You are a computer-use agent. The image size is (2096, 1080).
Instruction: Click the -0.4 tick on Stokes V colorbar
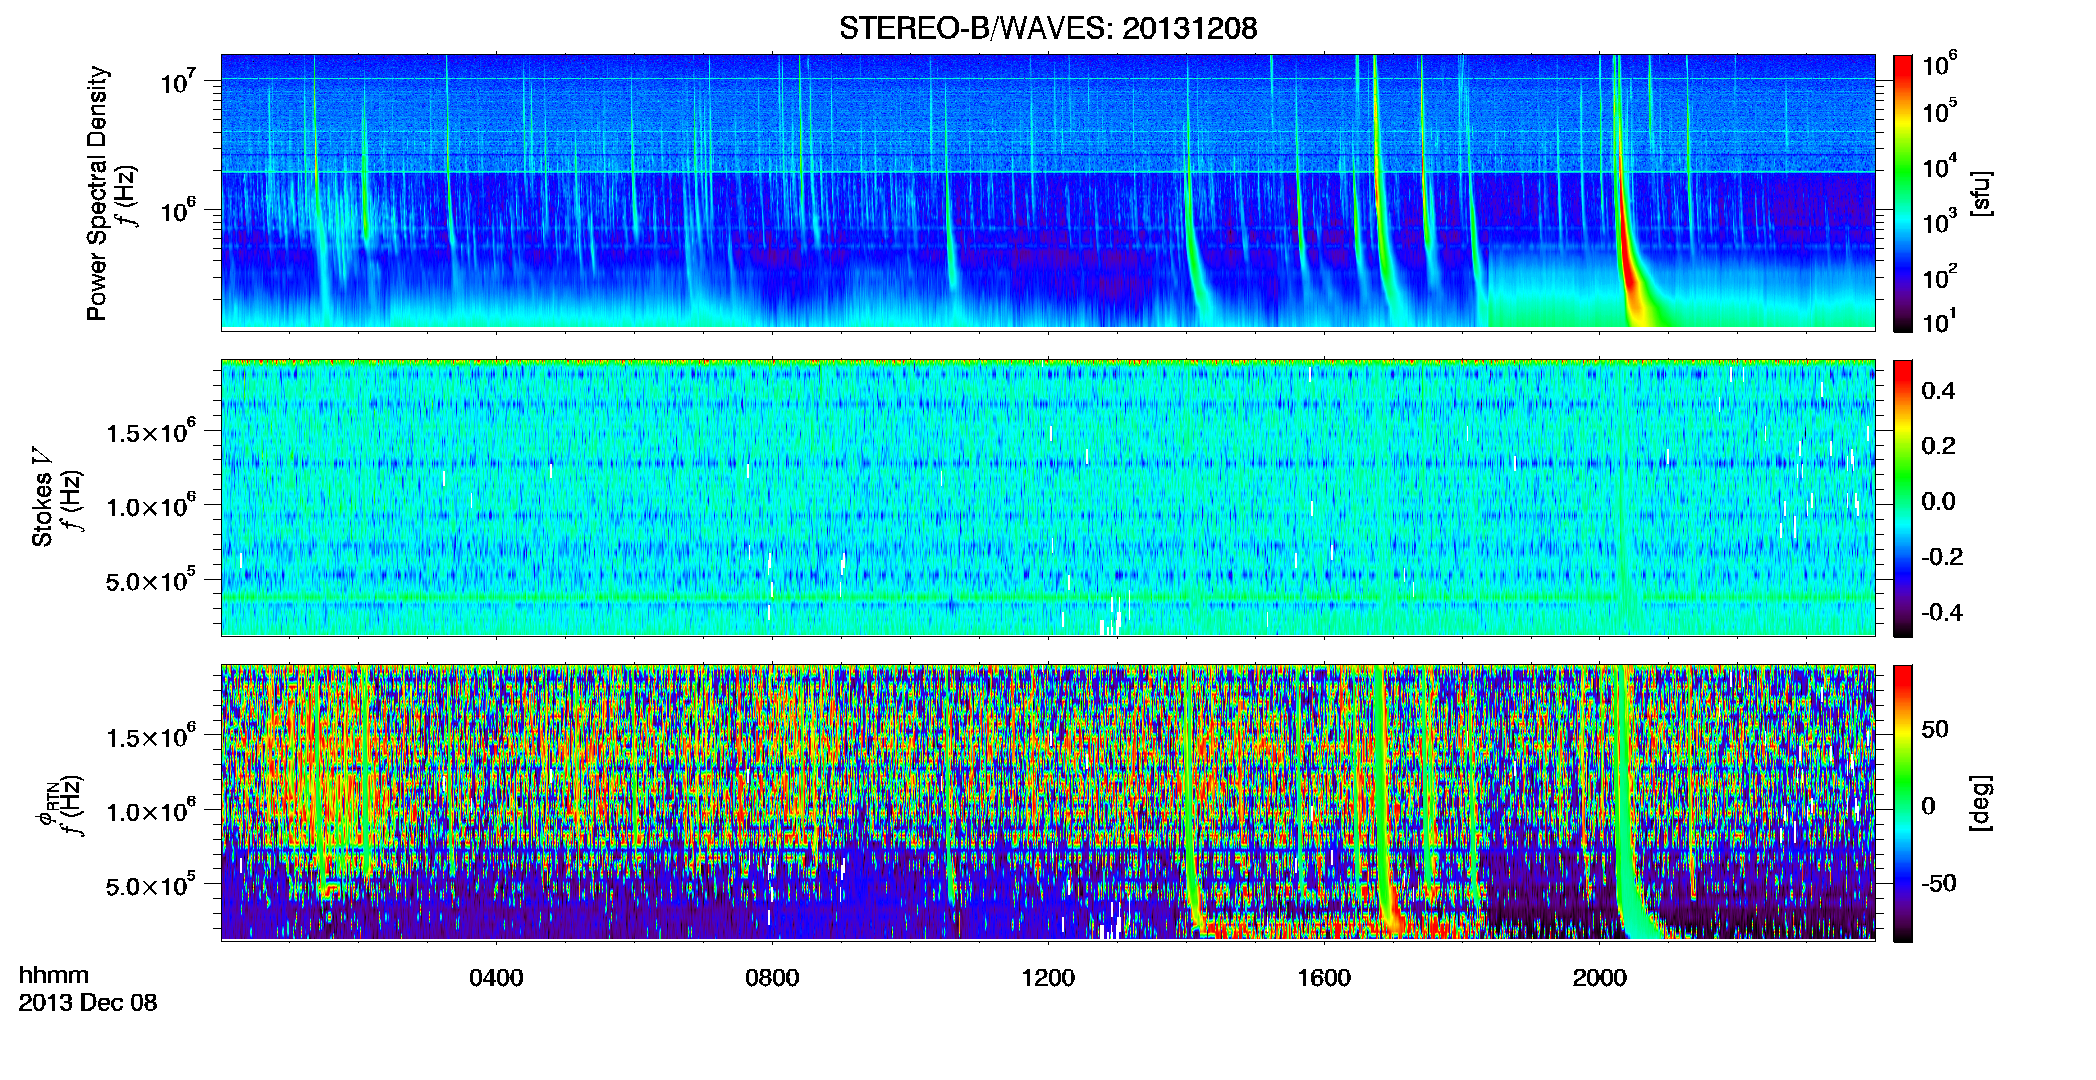pyautogui.click(x=1942, y=613)
